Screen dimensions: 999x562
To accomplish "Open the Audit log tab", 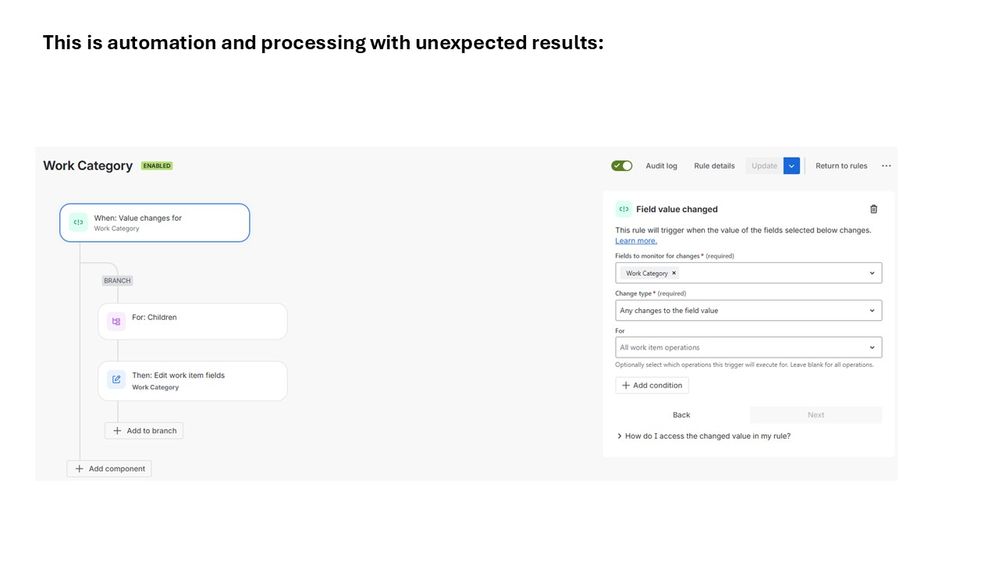I will (x=661, y=166).
